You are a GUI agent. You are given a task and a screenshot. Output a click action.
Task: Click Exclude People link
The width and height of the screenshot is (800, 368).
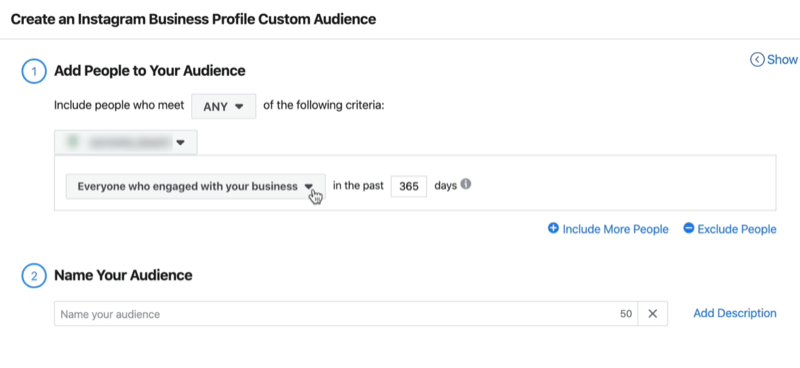coord(730,229)
